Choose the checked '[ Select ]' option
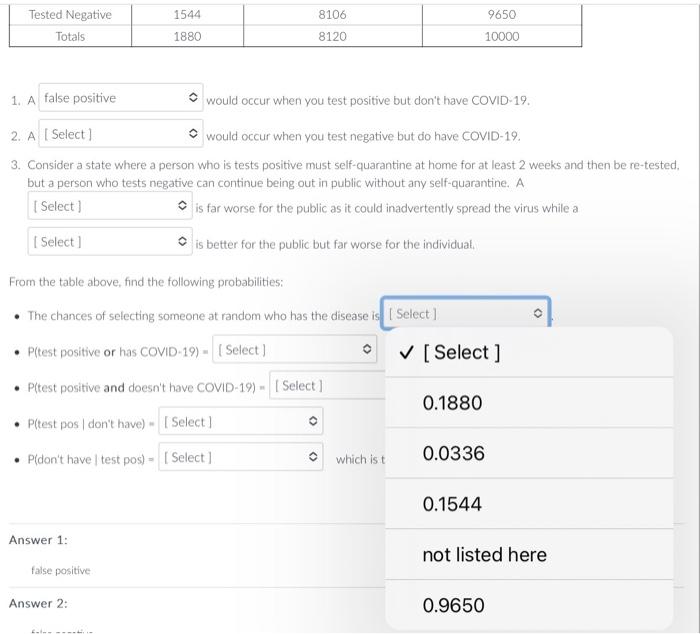This screenshot has height=634, width=700. [x=529, y=352]
